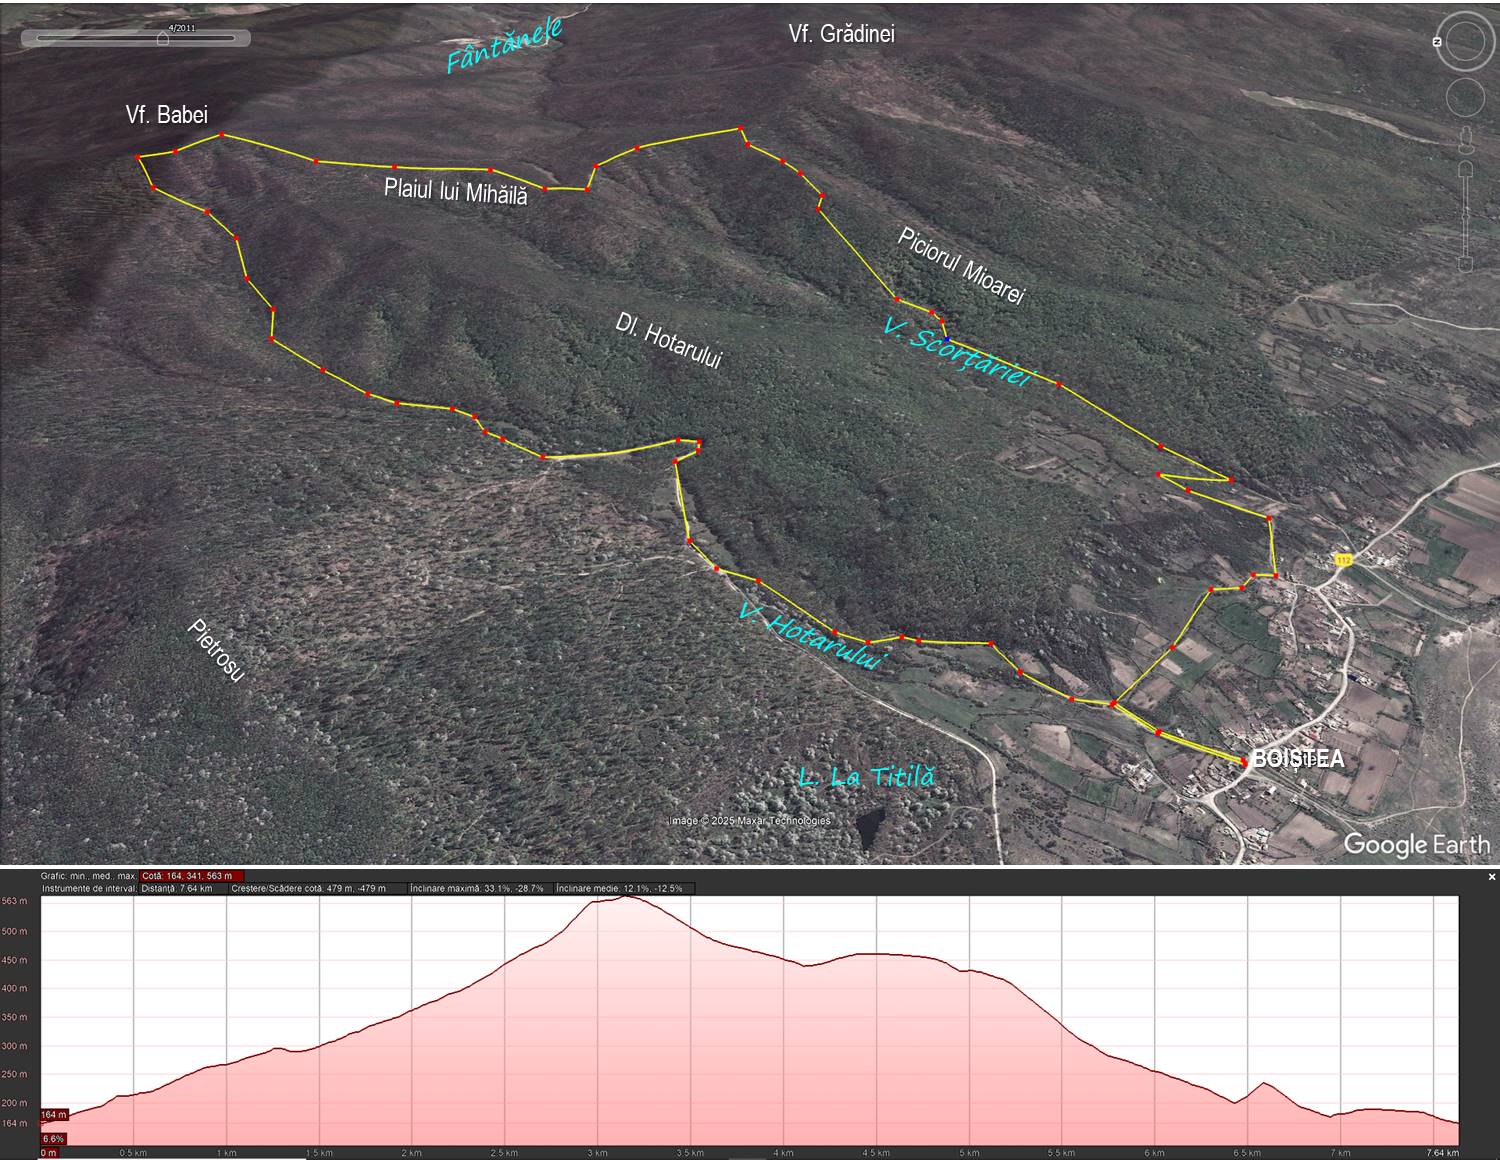
Task: Click the Image Maxar Technologies attribution text
Action: 749,821
